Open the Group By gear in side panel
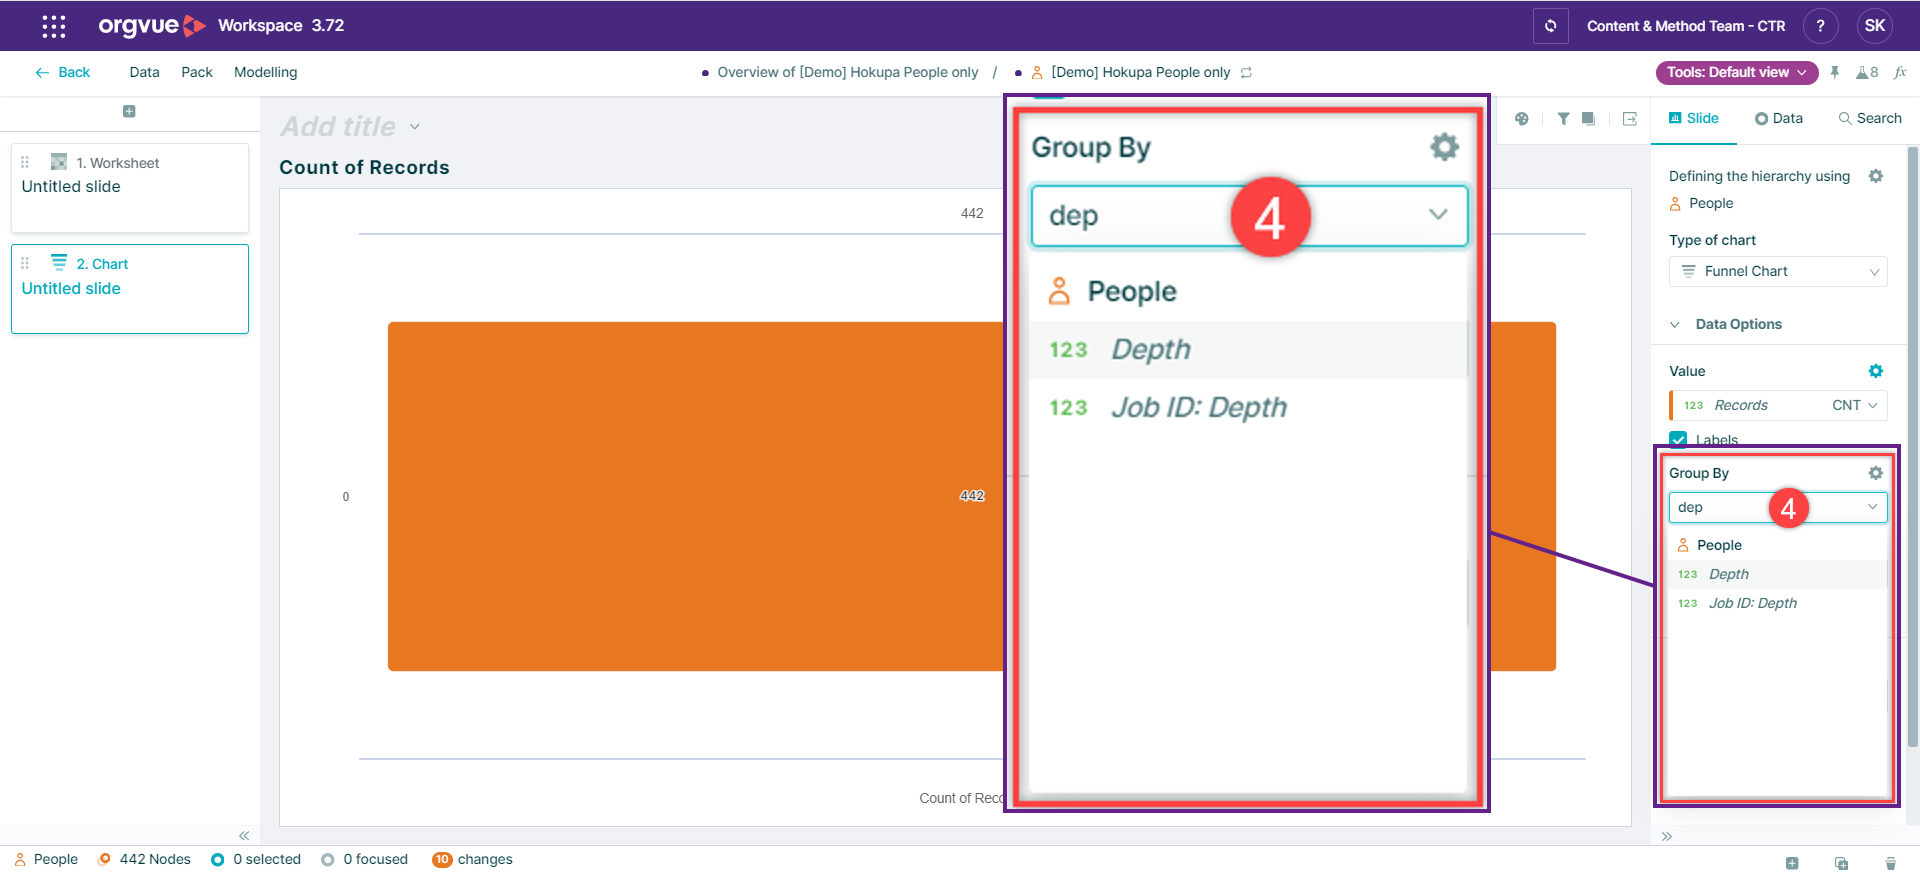Viewport: 1920px width, 878px height. (x=1876, y=473)
